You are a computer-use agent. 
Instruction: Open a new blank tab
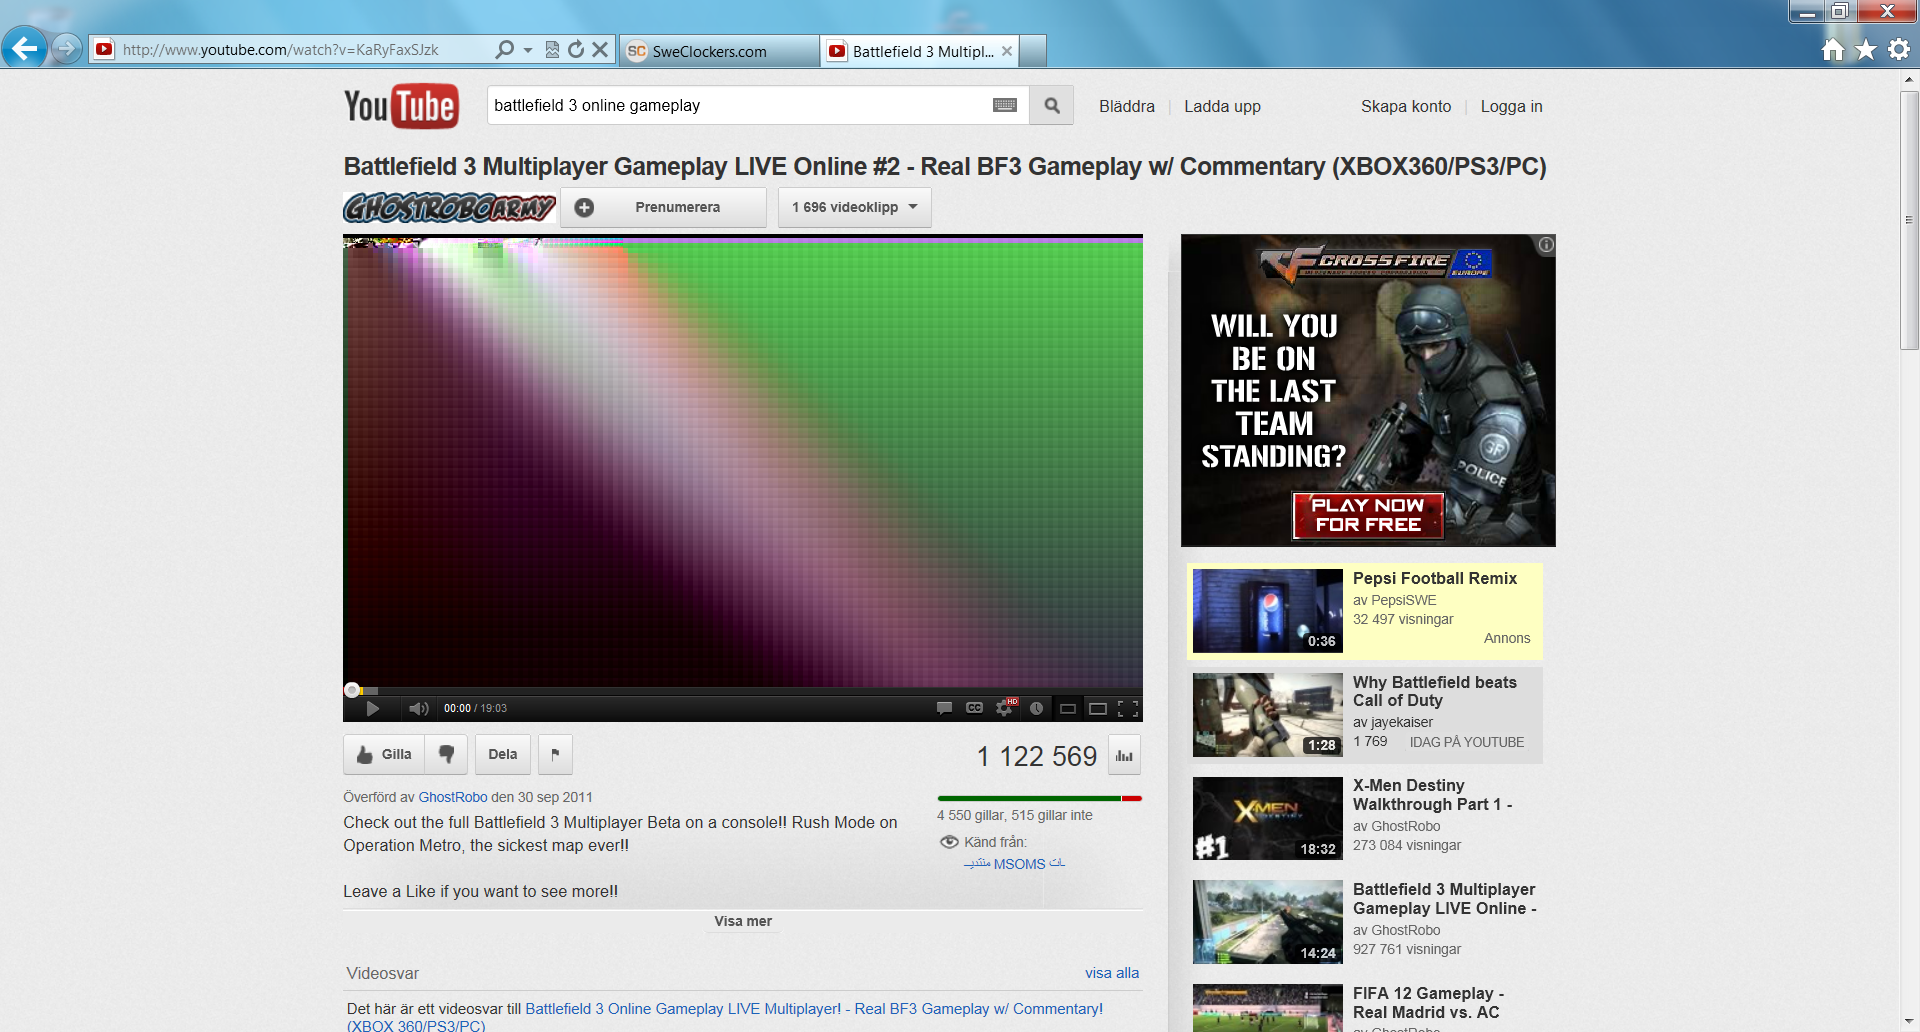pyautogui.click(x=1033, y=51)
